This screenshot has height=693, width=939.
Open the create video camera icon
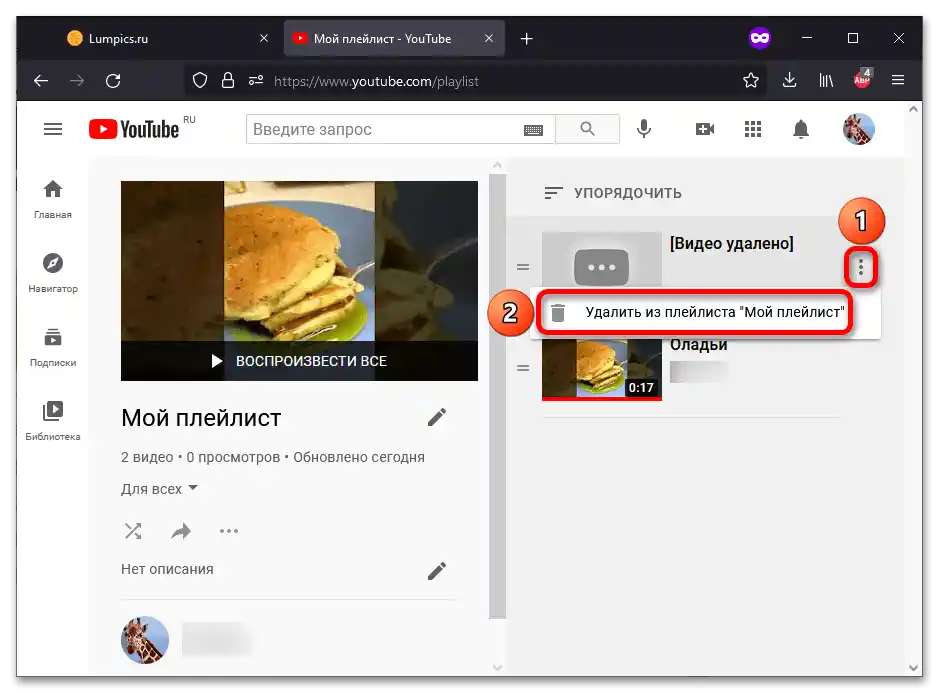tap(705, 129)
